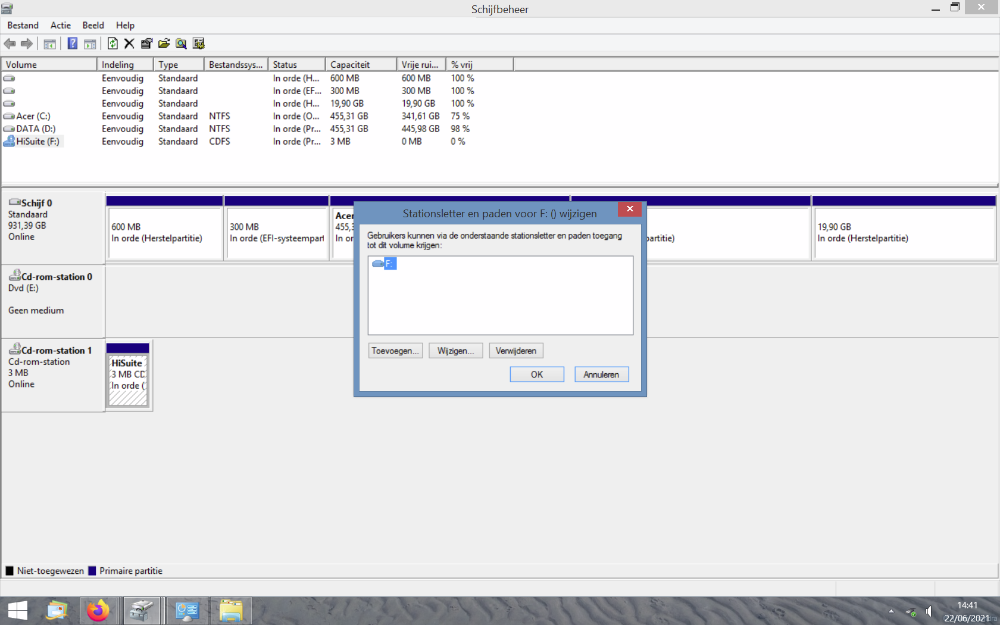Select the HiSuite (F:) volume row
Image resolution: width=1000 pixels, height=625 pixels.
point(38,142)
